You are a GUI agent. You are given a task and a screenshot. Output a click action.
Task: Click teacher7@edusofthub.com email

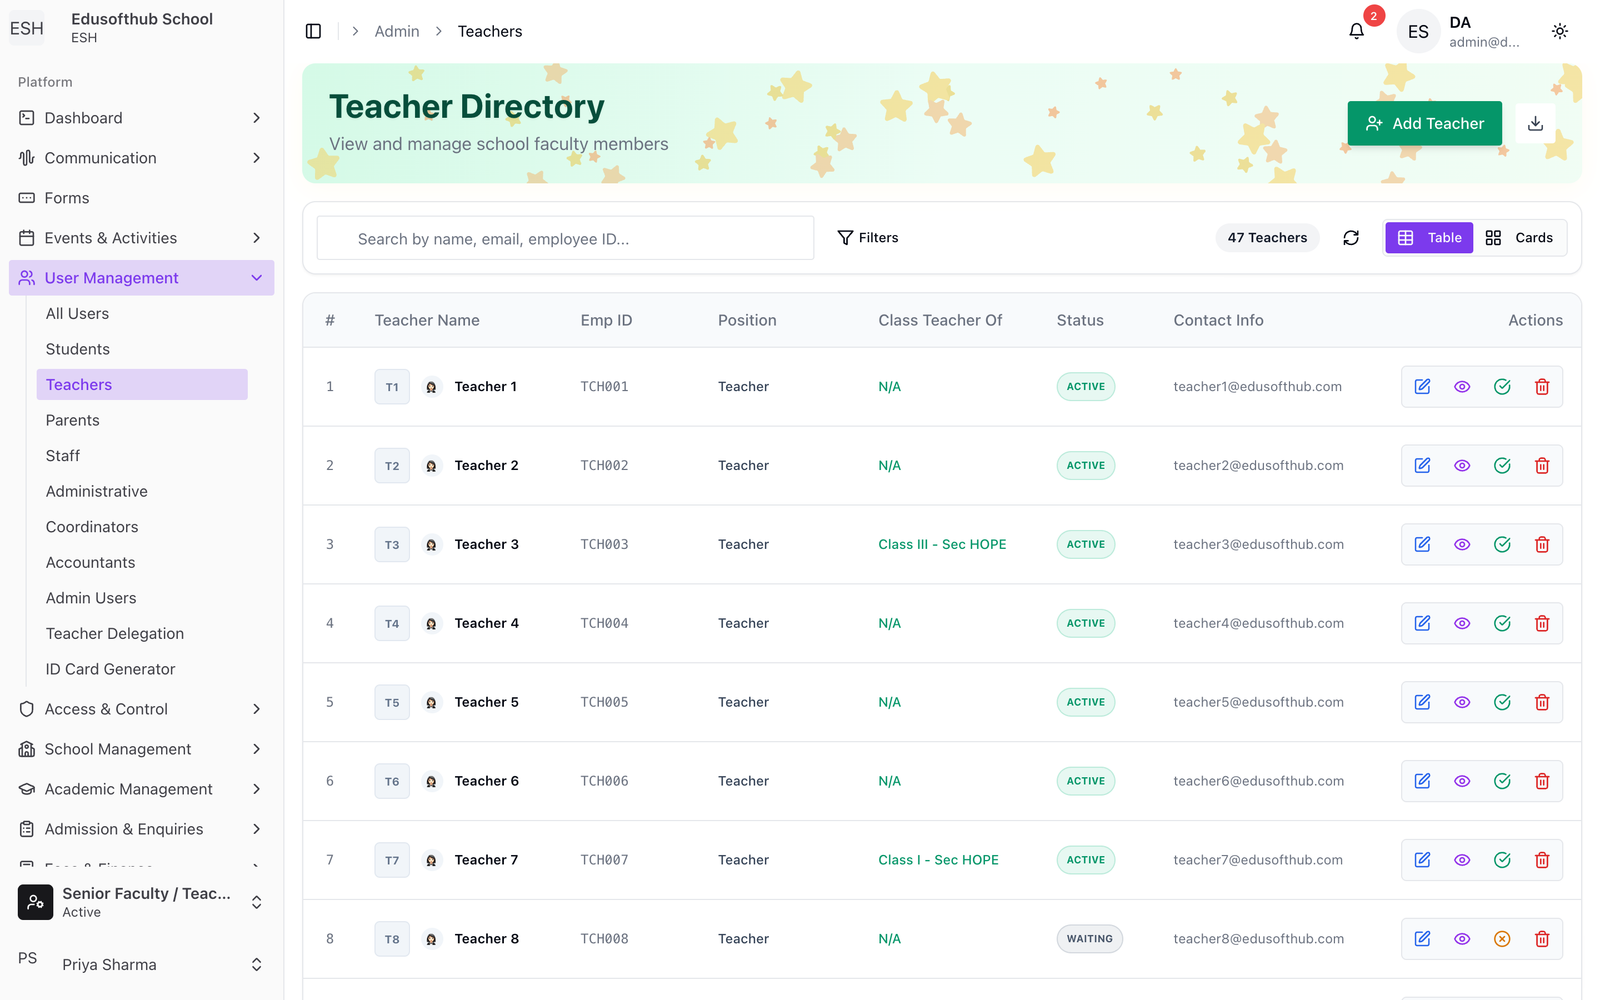click(1258, 860)
